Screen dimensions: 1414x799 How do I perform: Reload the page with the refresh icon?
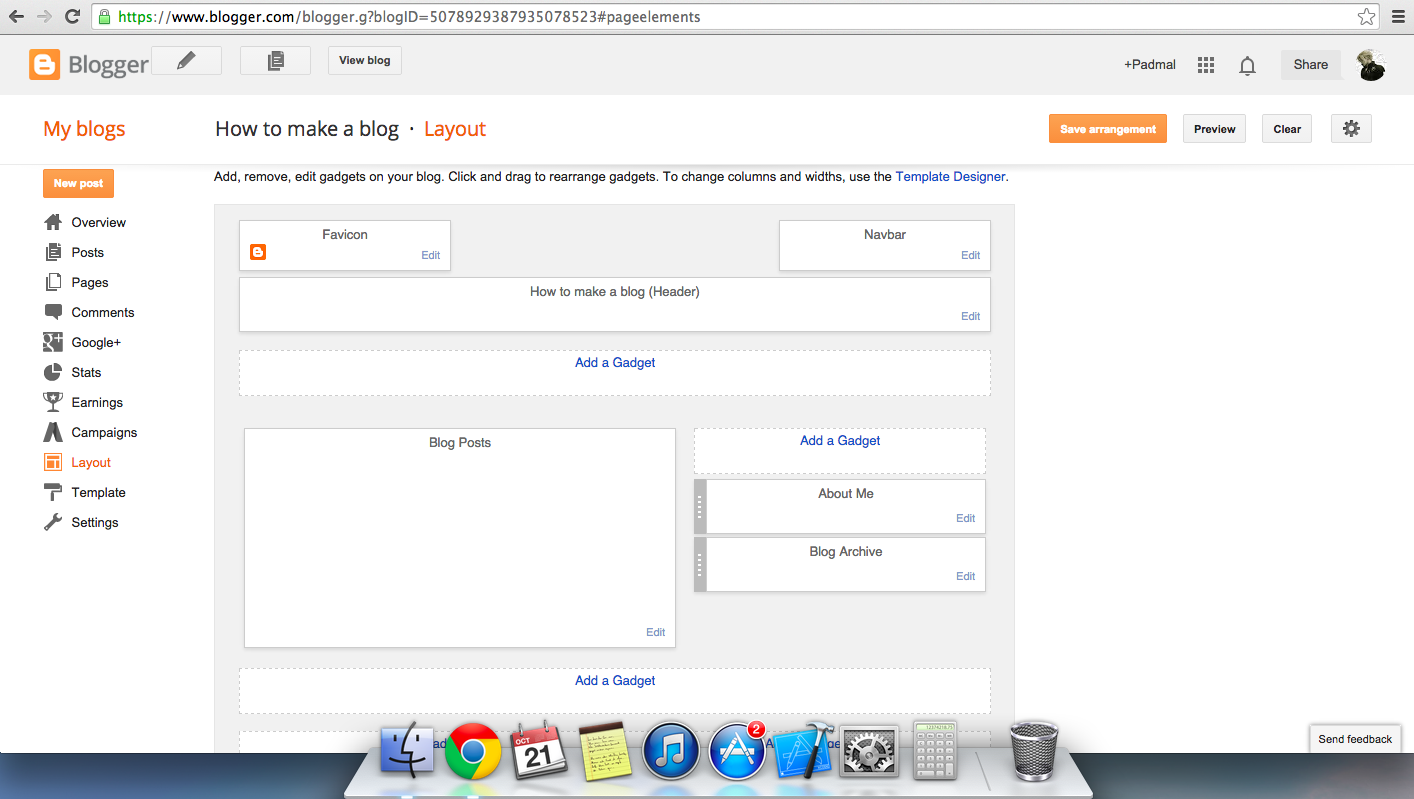[72, 16]
